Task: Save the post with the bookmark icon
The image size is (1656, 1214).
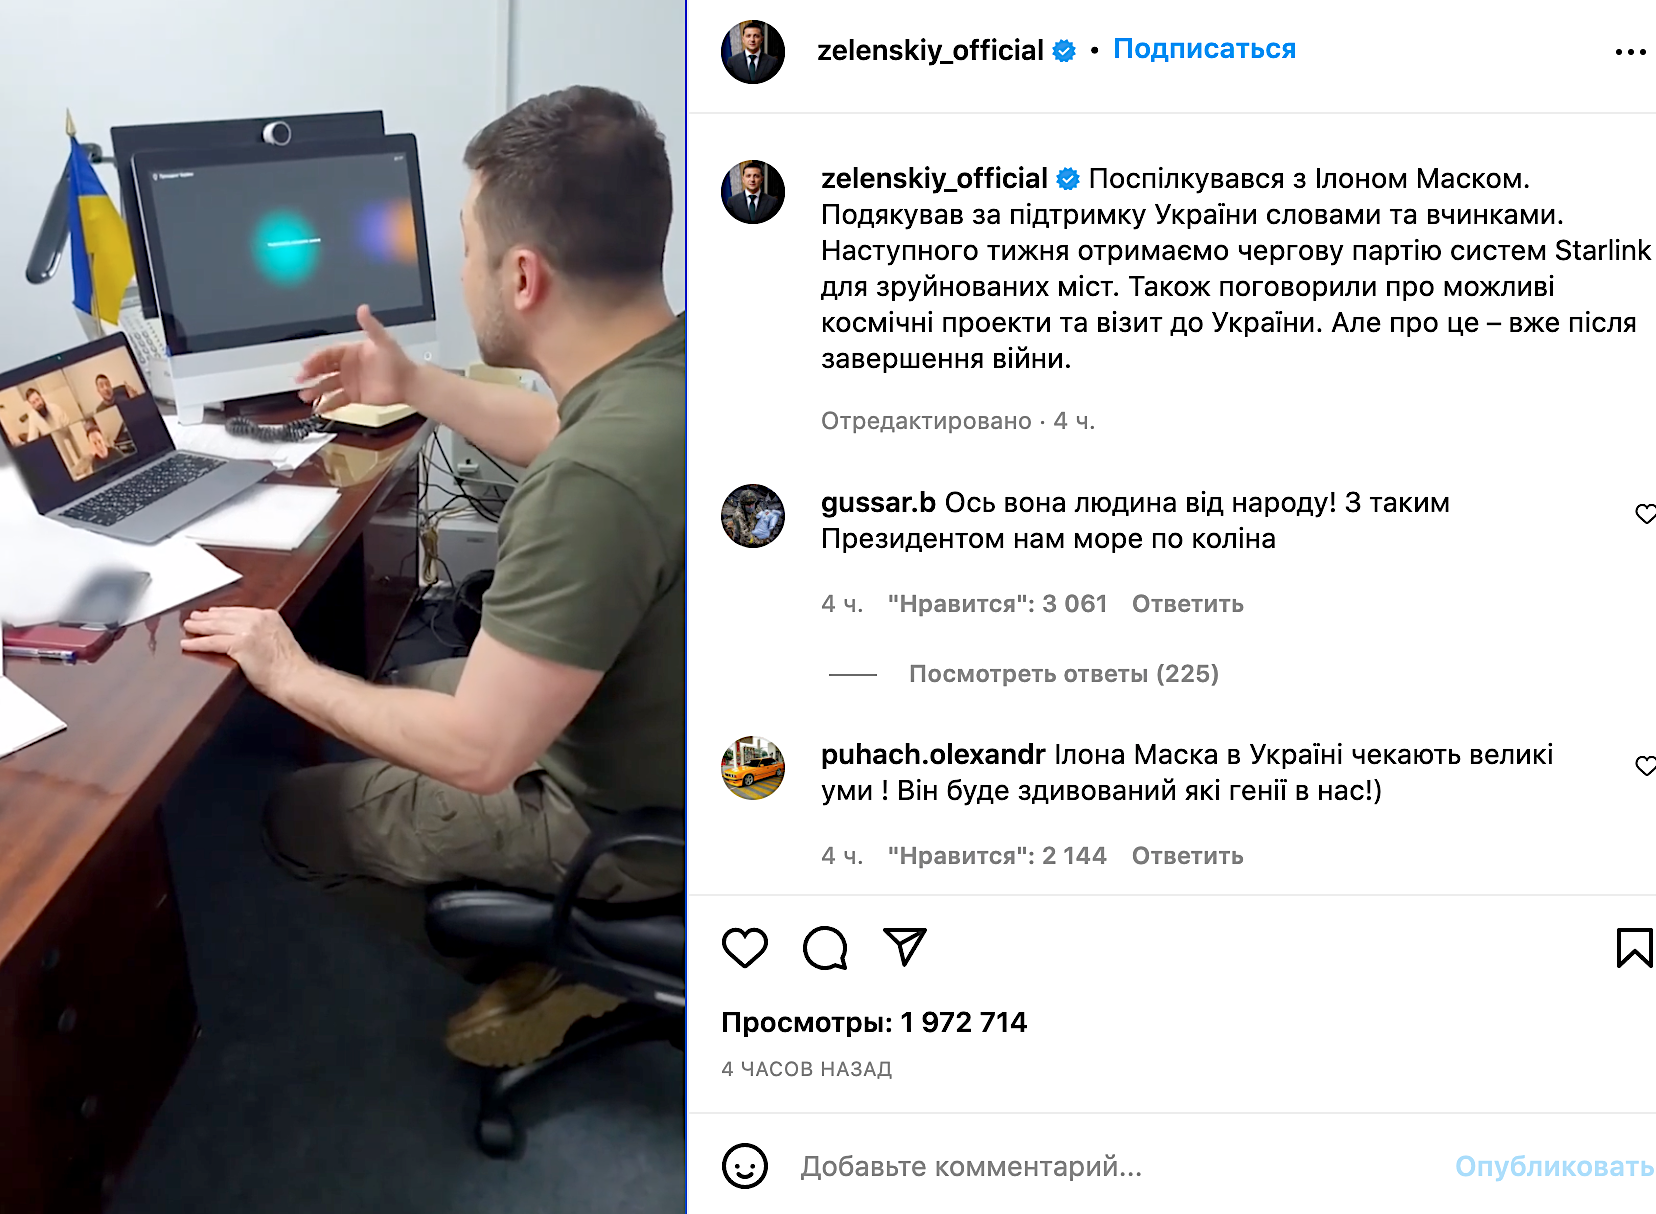Action: [1634, 947]
